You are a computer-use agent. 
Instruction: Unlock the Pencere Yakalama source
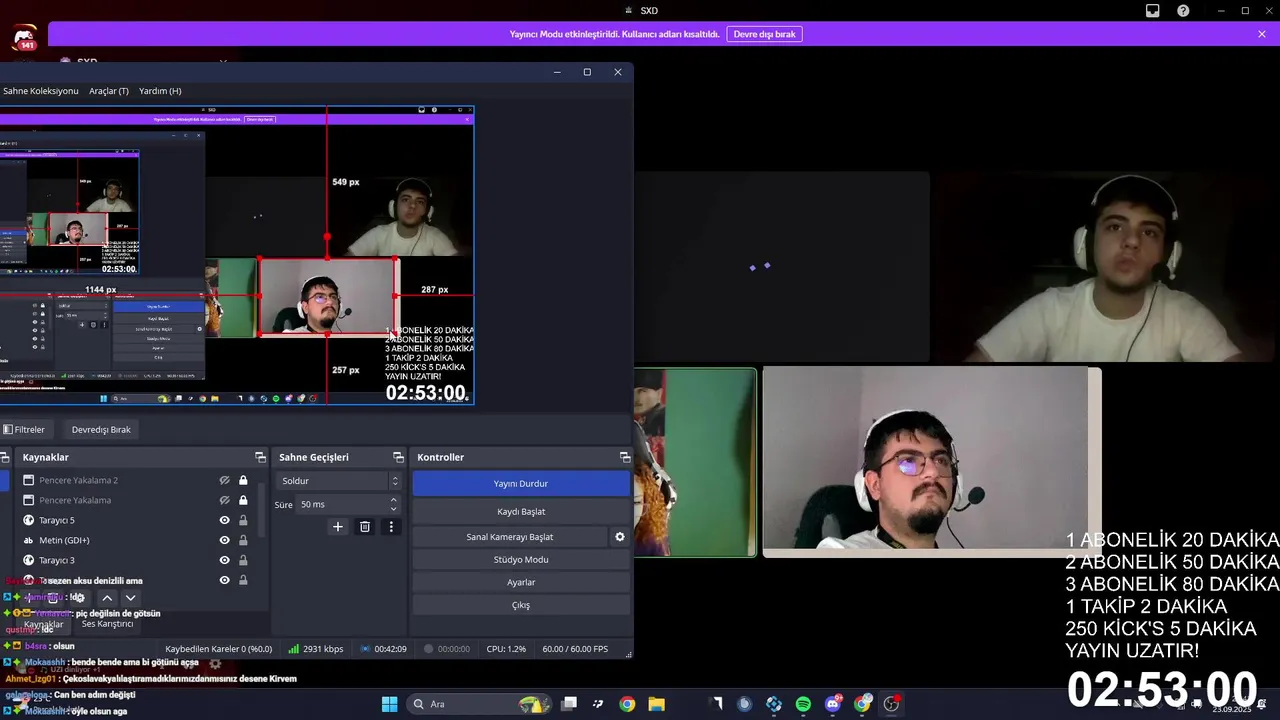point(243,500)
